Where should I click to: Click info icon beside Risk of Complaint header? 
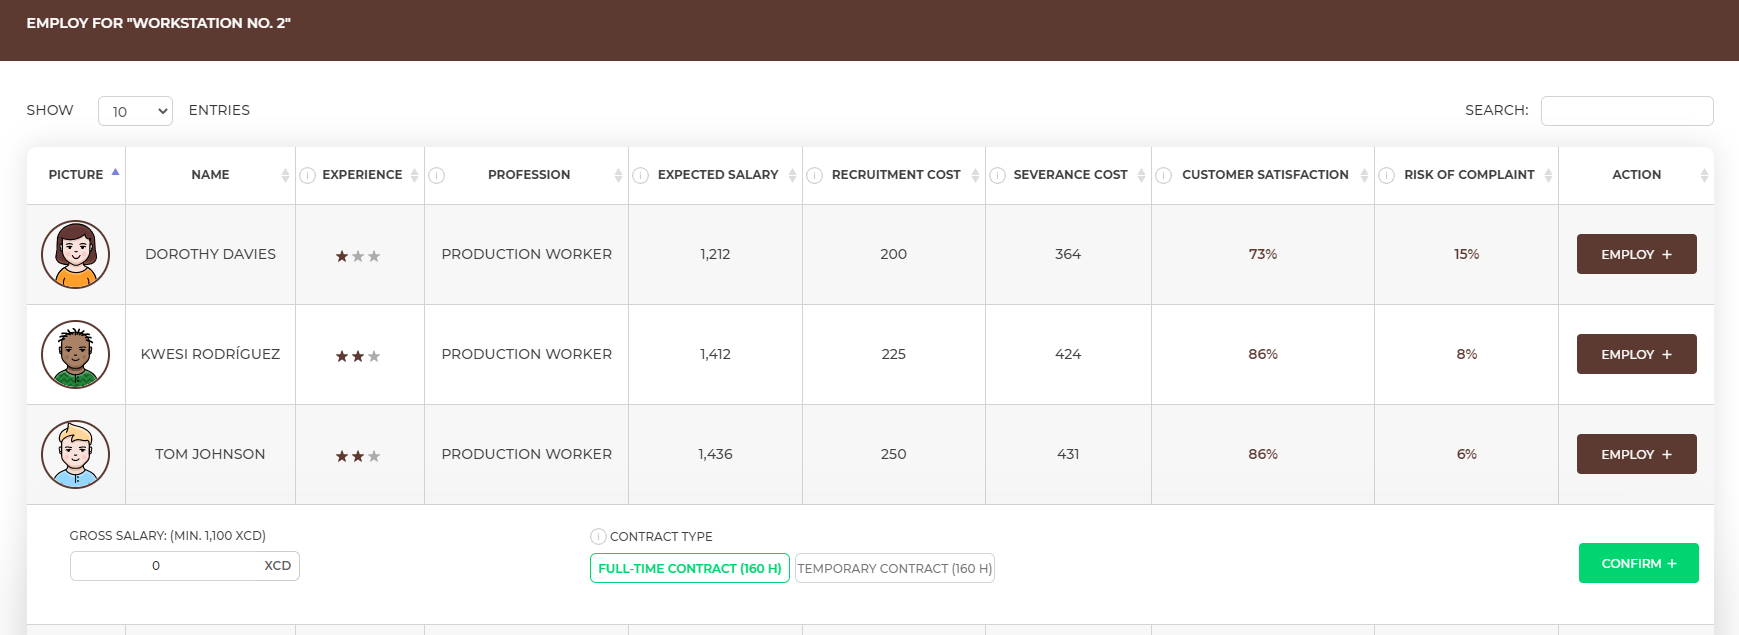(x=1387, y=176)
